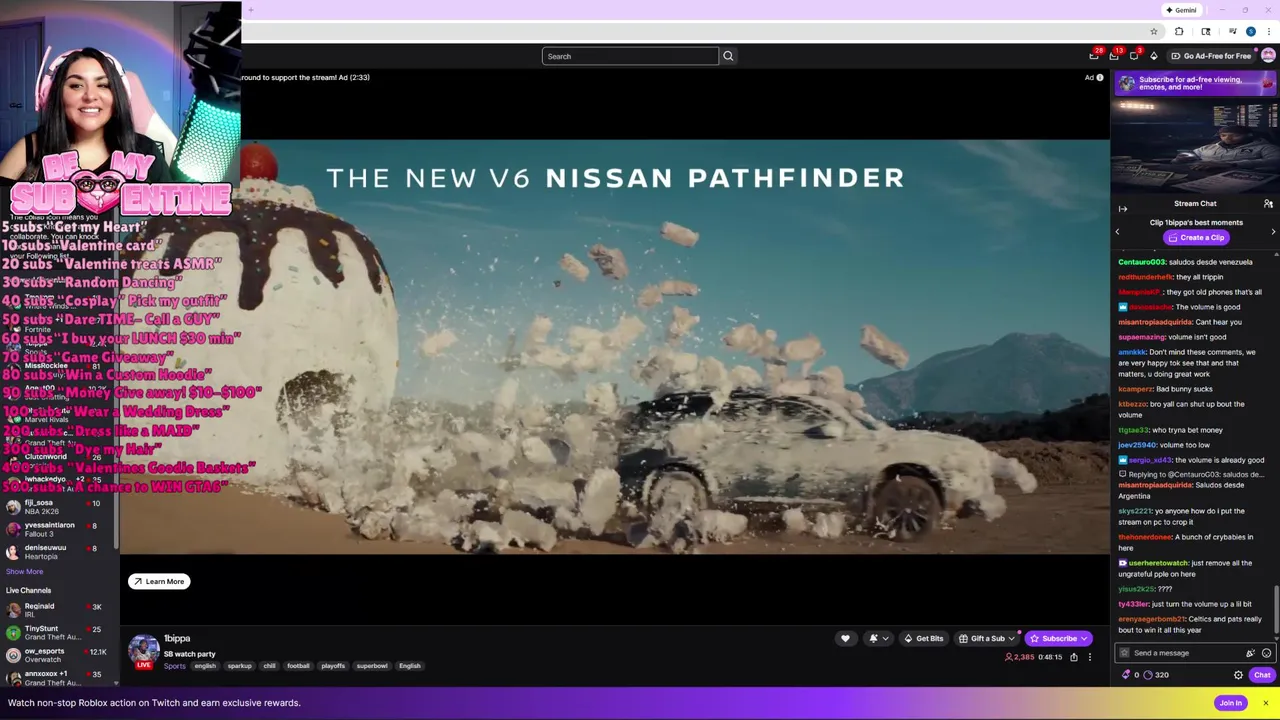Viewport: 1280px width, 720px height.
Task: Click in the Search input field
Action: 630,56
